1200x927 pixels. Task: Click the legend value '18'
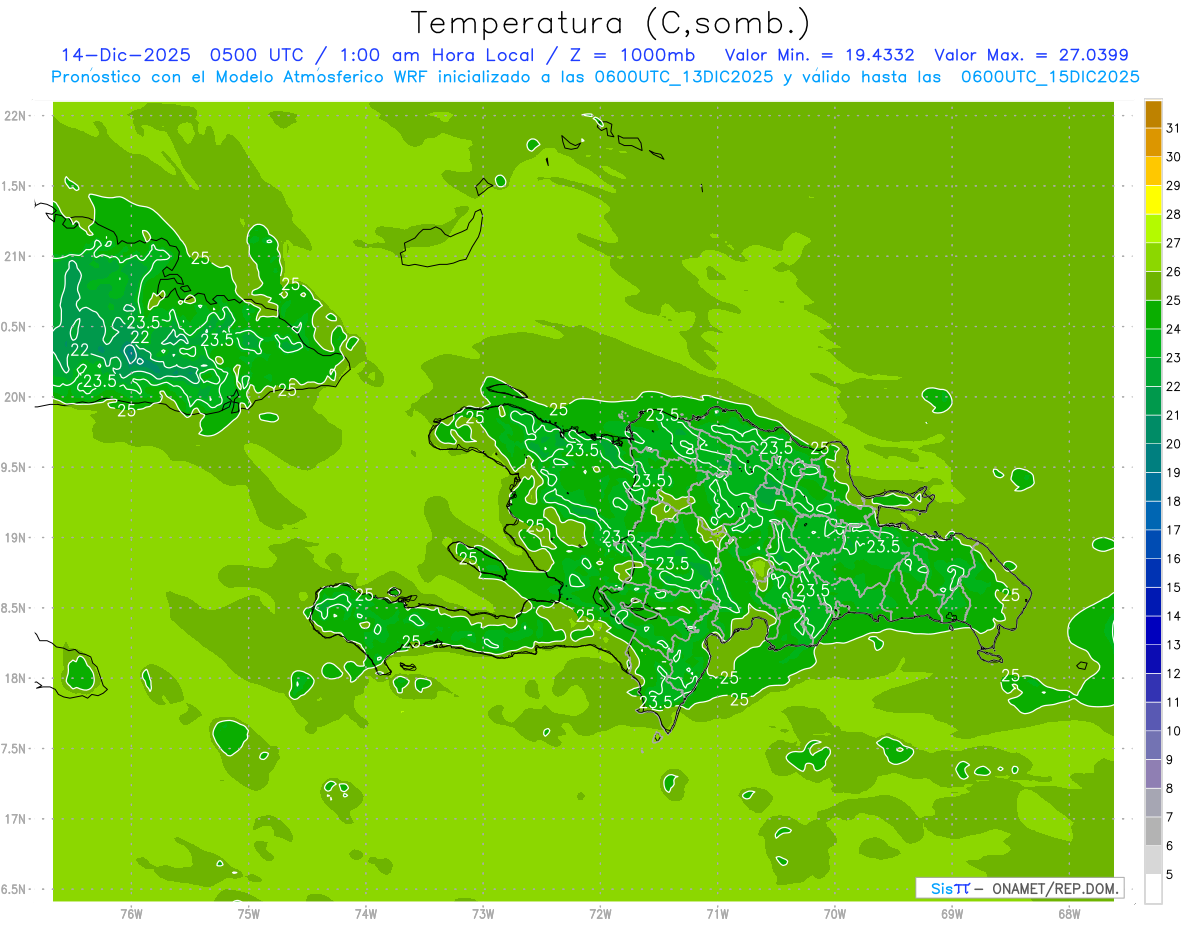pyautogui.click(x=1174, y=501)
